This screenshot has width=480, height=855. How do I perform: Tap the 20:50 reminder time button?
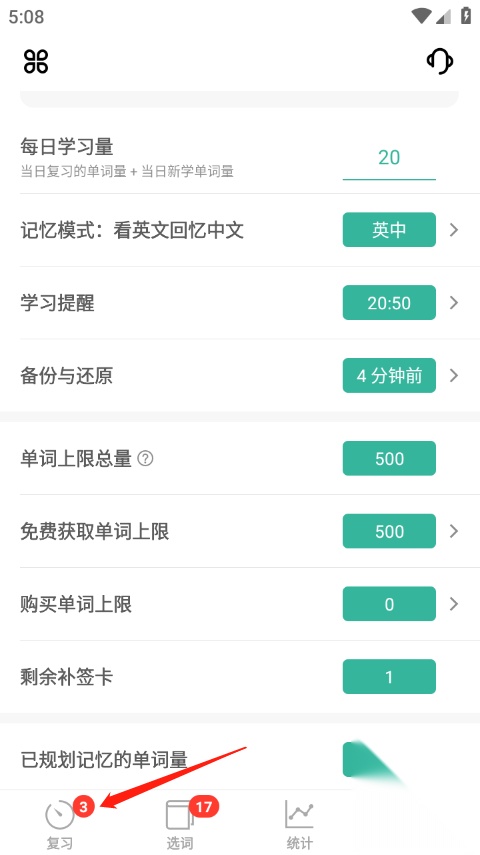click(x=389, y=303)
